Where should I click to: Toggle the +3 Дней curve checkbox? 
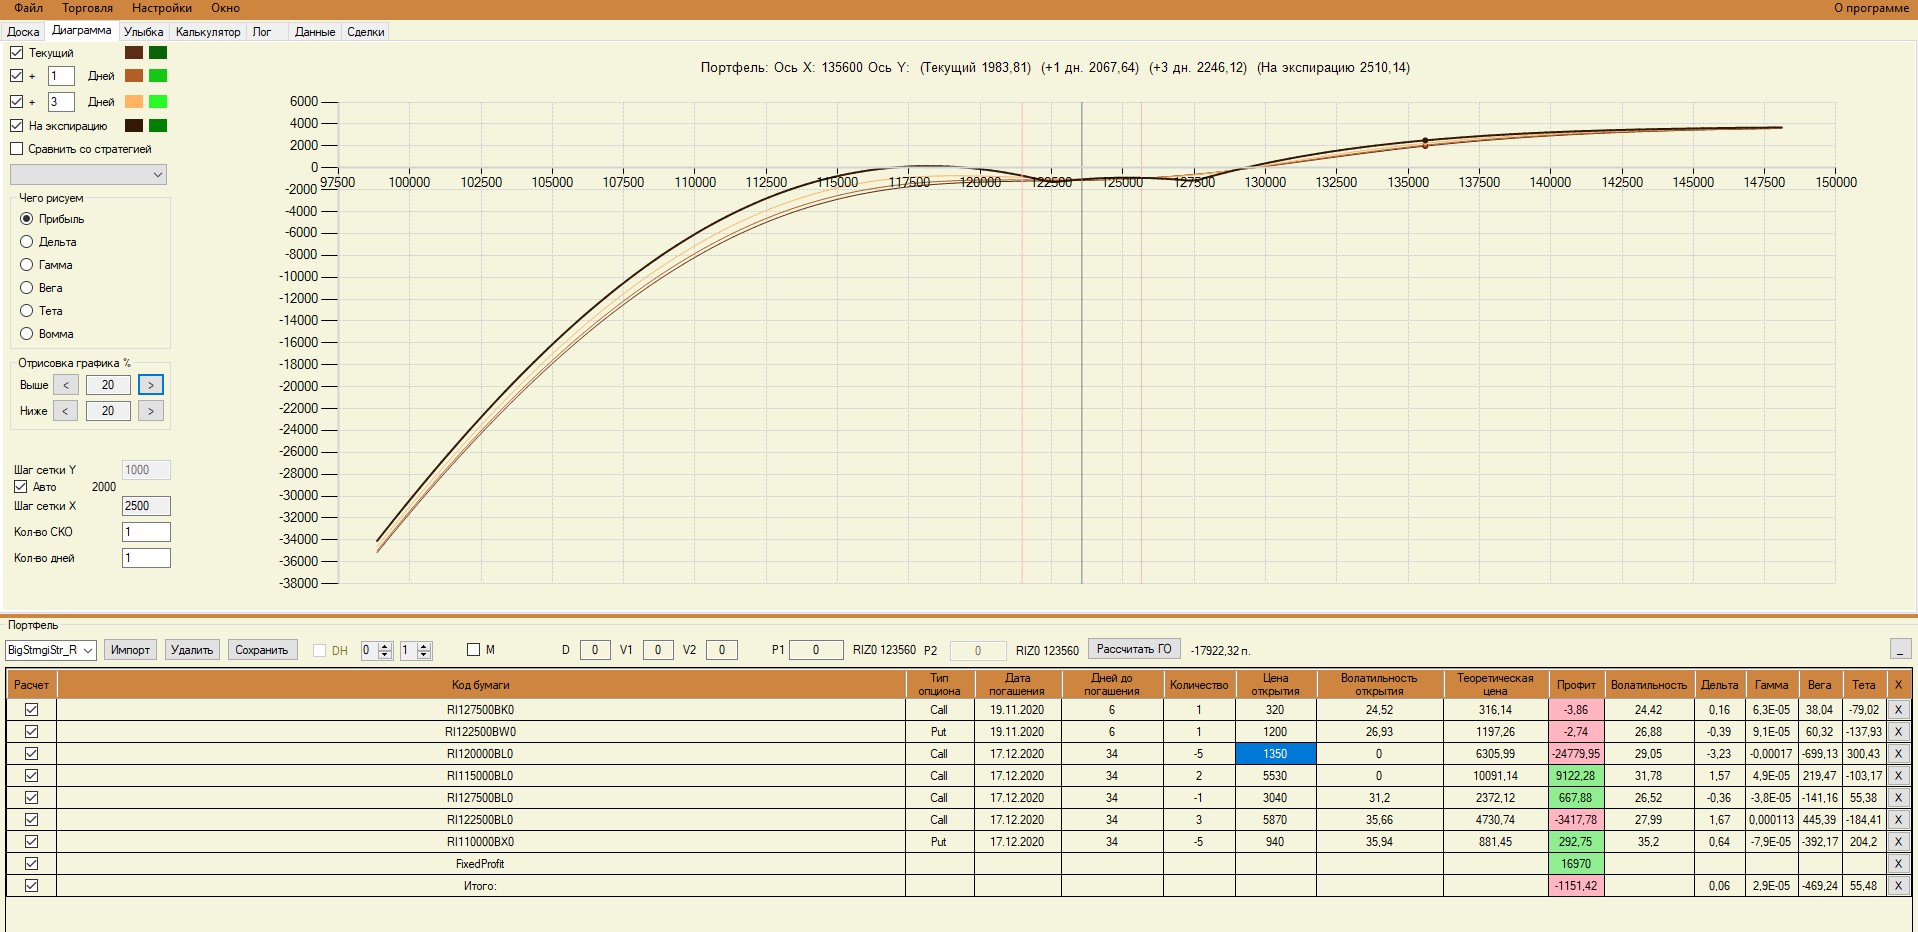16,102
